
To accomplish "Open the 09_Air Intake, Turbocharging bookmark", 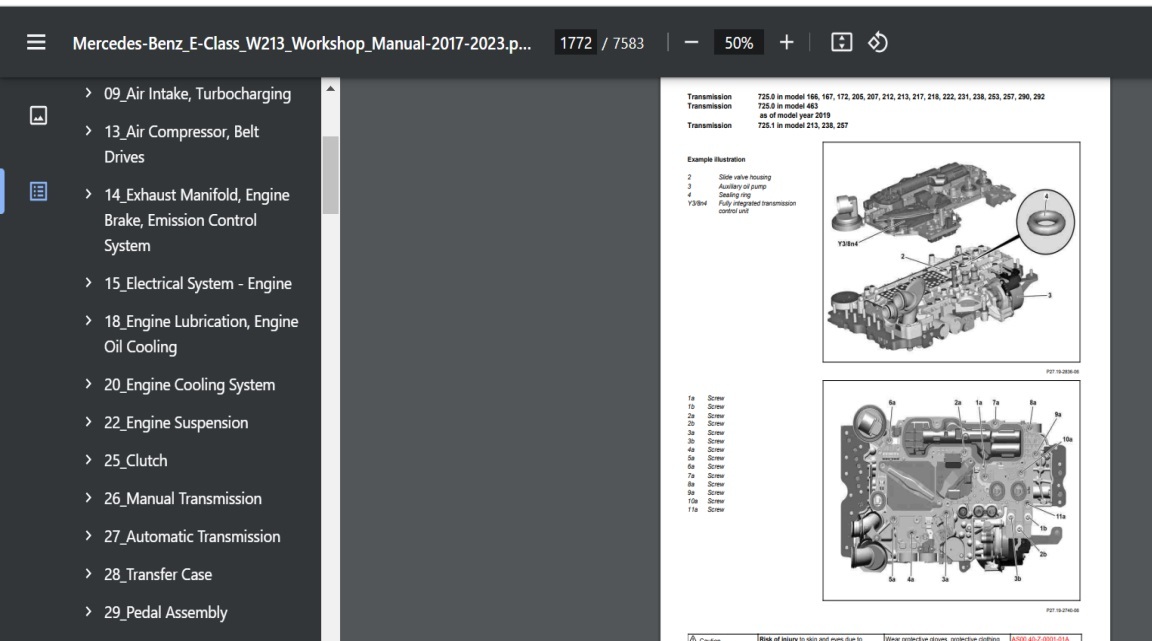I will tap(197, 94).
